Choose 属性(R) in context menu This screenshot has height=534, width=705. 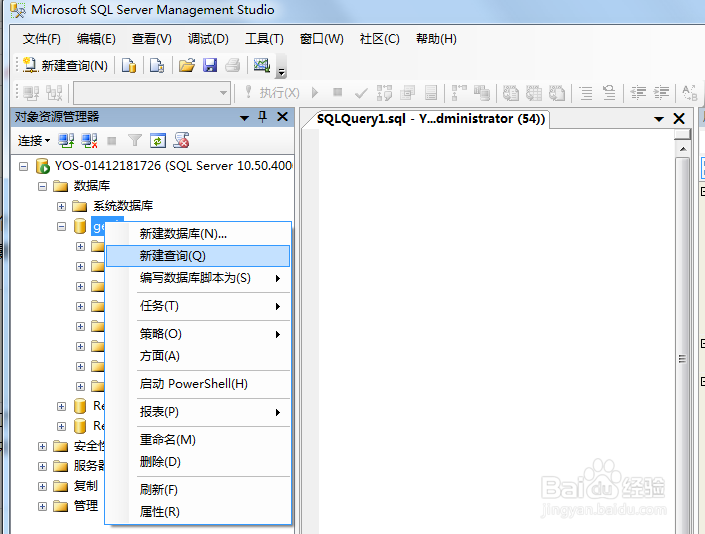(x=198, y=512)
